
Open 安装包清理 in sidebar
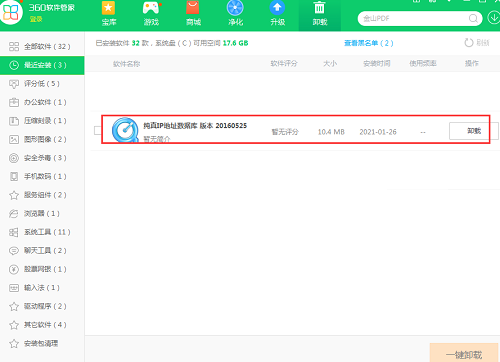coord(42,343)
